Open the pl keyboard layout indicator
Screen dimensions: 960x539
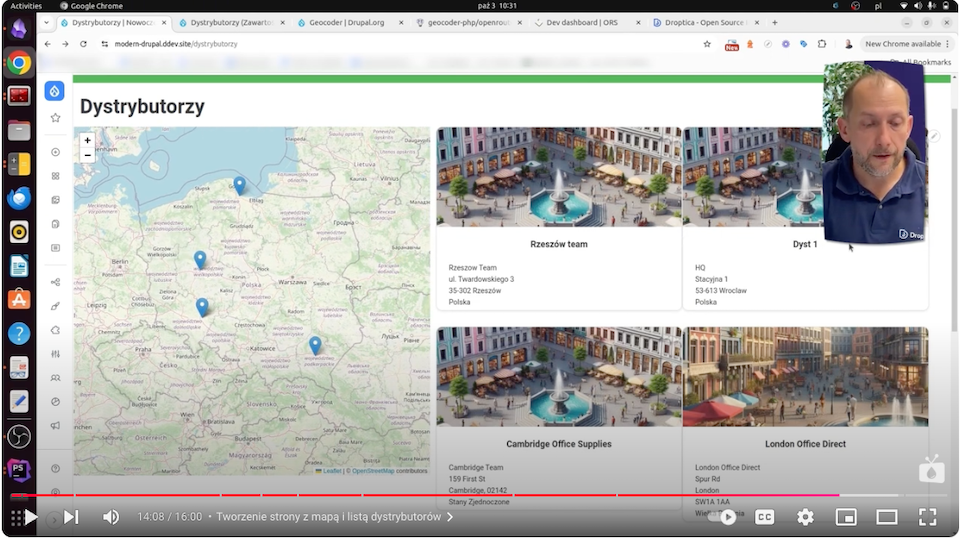pos(879,6)
